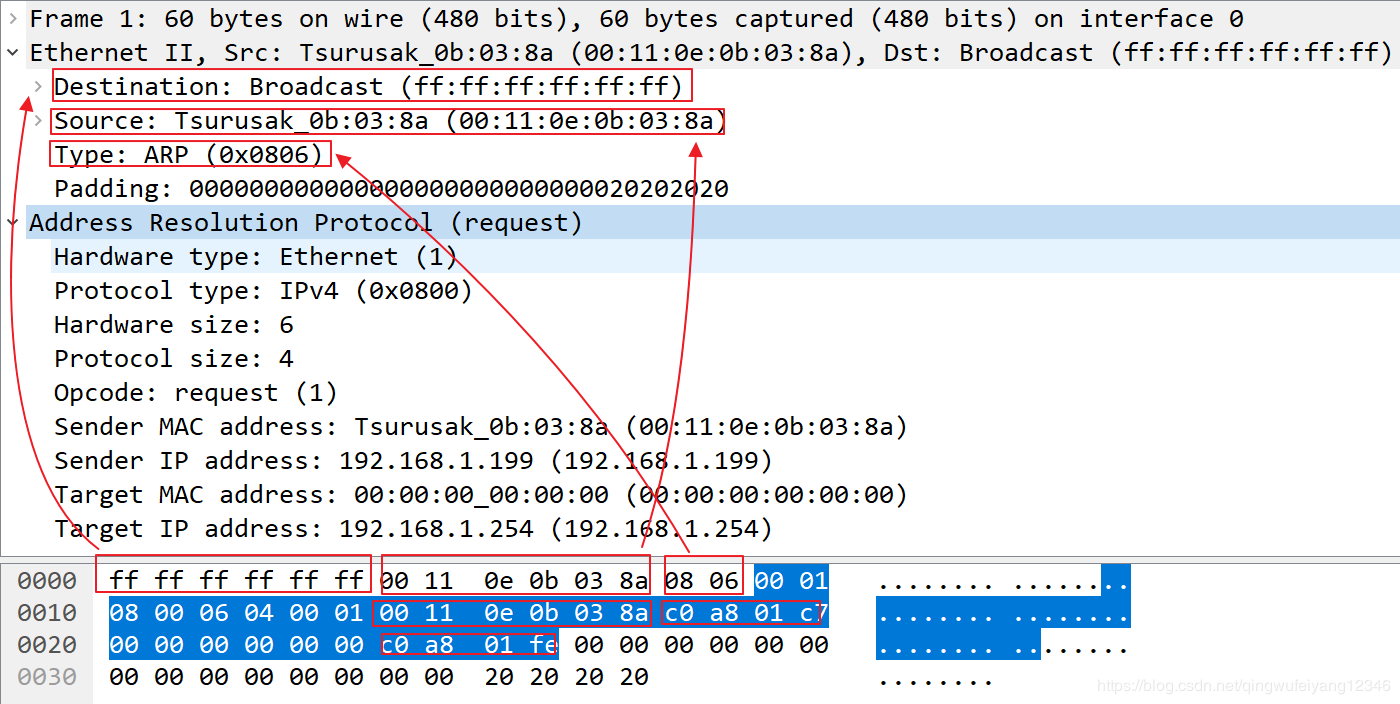The width and height of the screenshot is (1400, 704).
Task: Expand the Source: Tsurusak field arrow
Action: (x=38, y=121)
